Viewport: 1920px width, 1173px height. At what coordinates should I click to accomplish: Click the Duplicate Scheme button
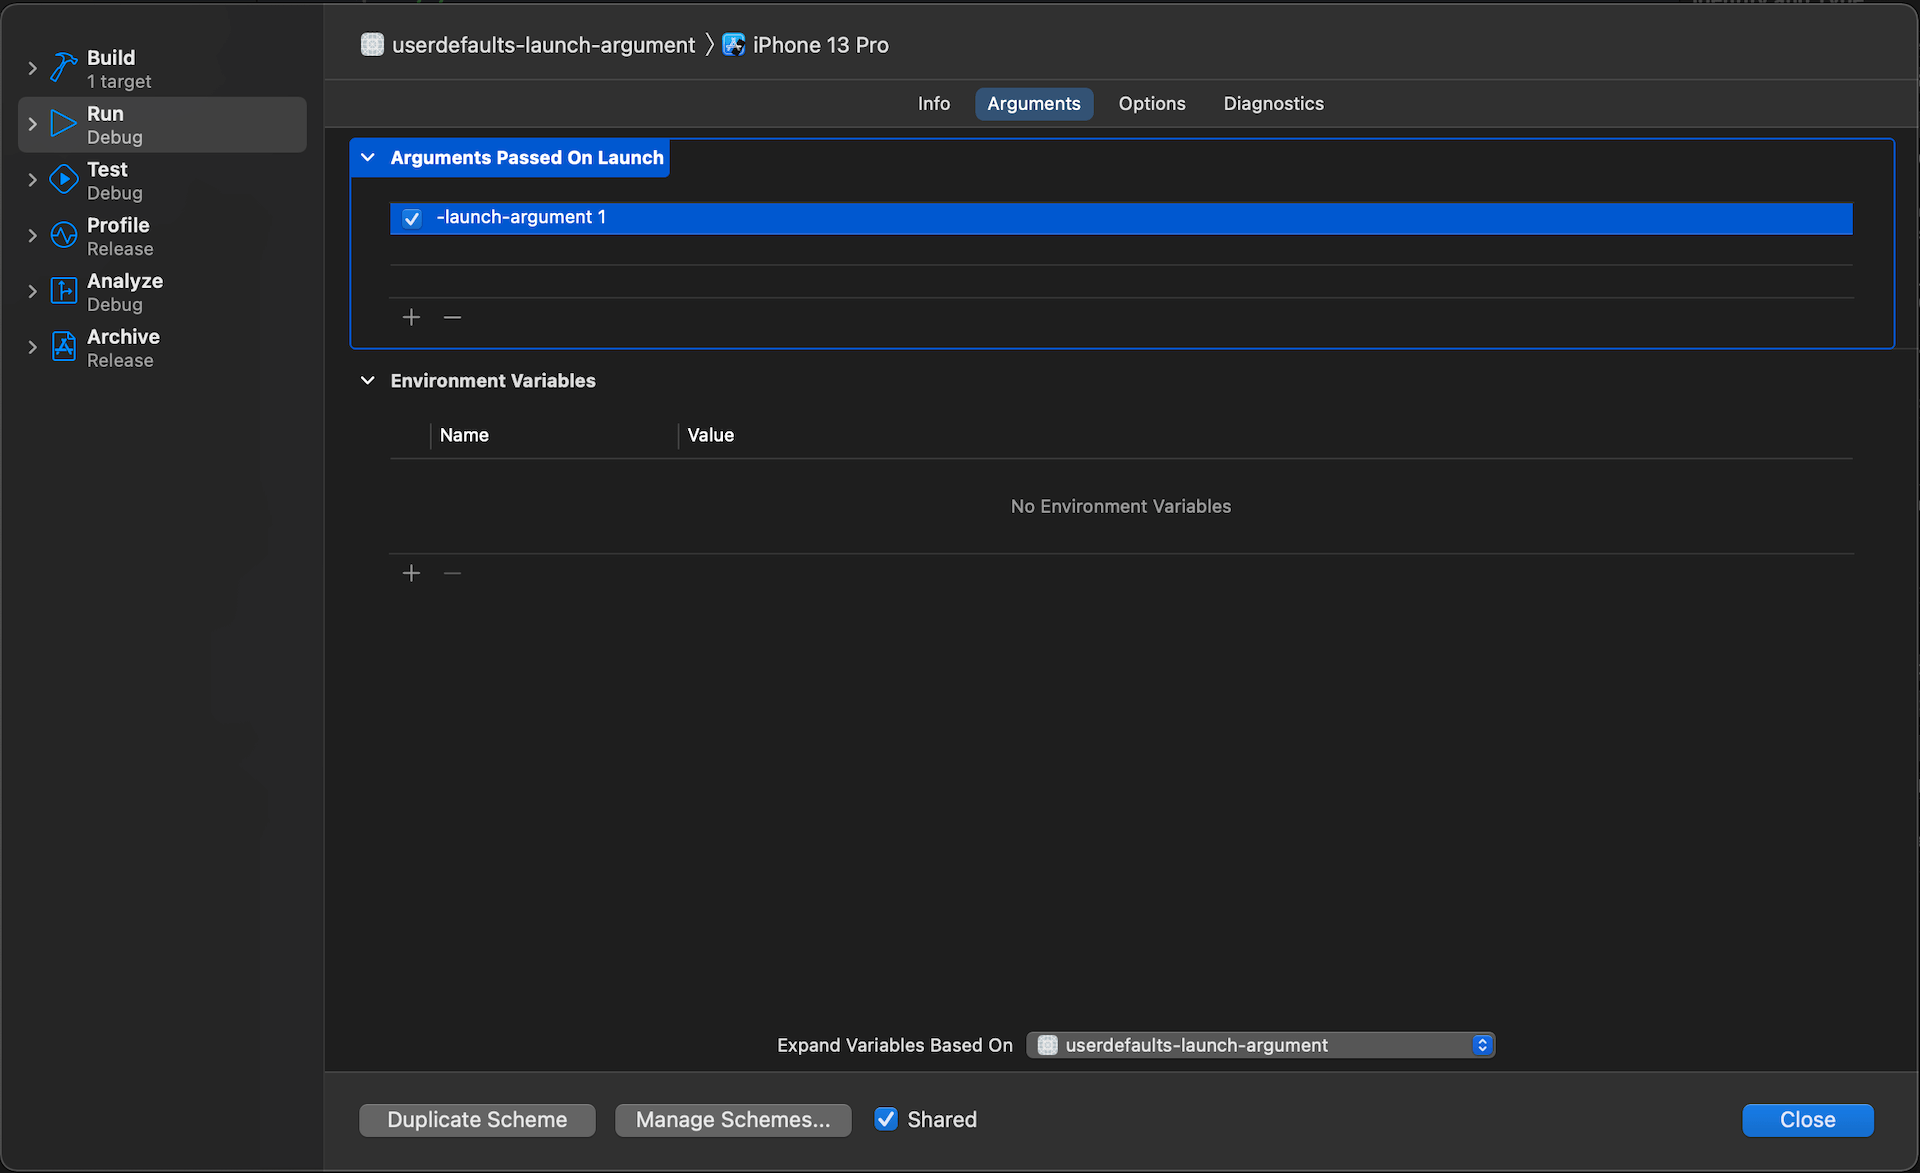[x=477, y=1120]
